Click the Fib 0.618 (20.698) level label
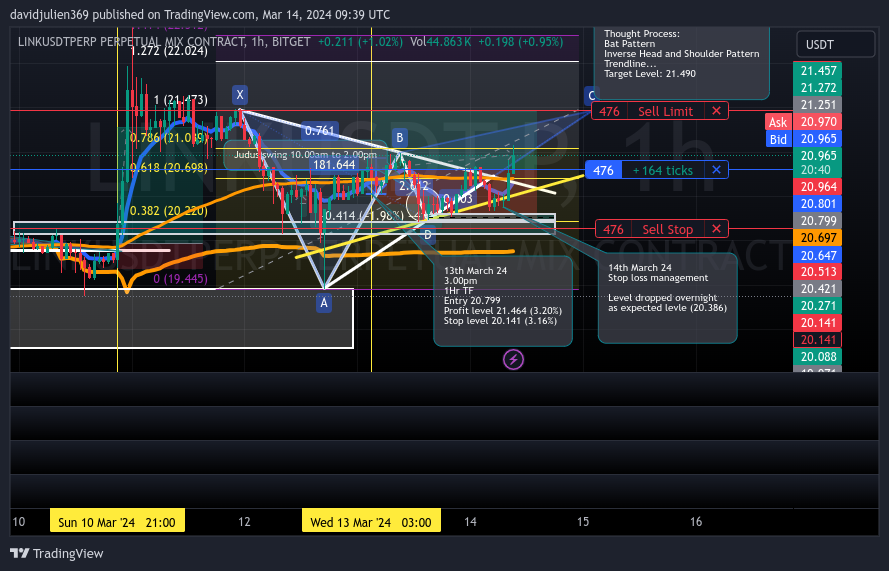Image resolution: width=889 pixels, height=571 pixels. 169,168
